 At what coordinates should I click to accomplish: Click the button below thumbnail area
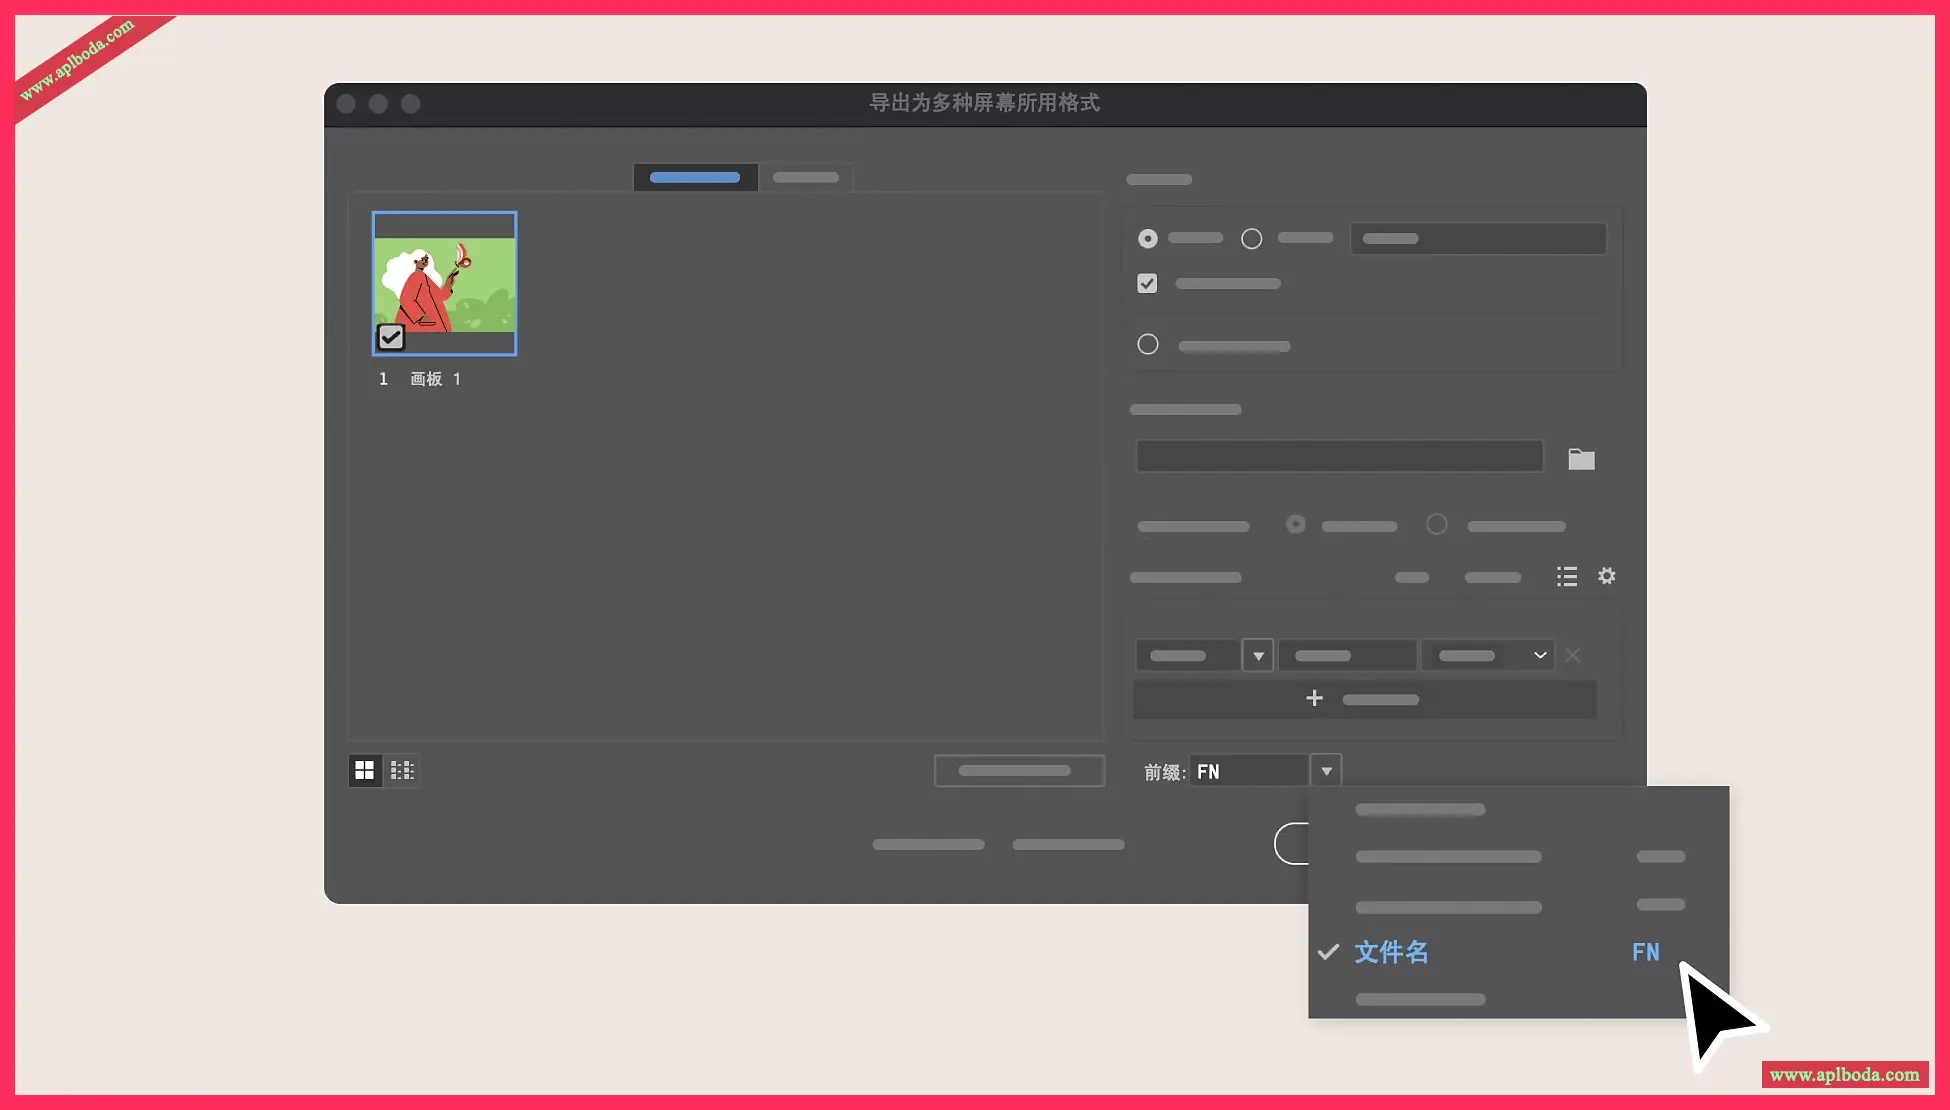tap(1018, 770)
